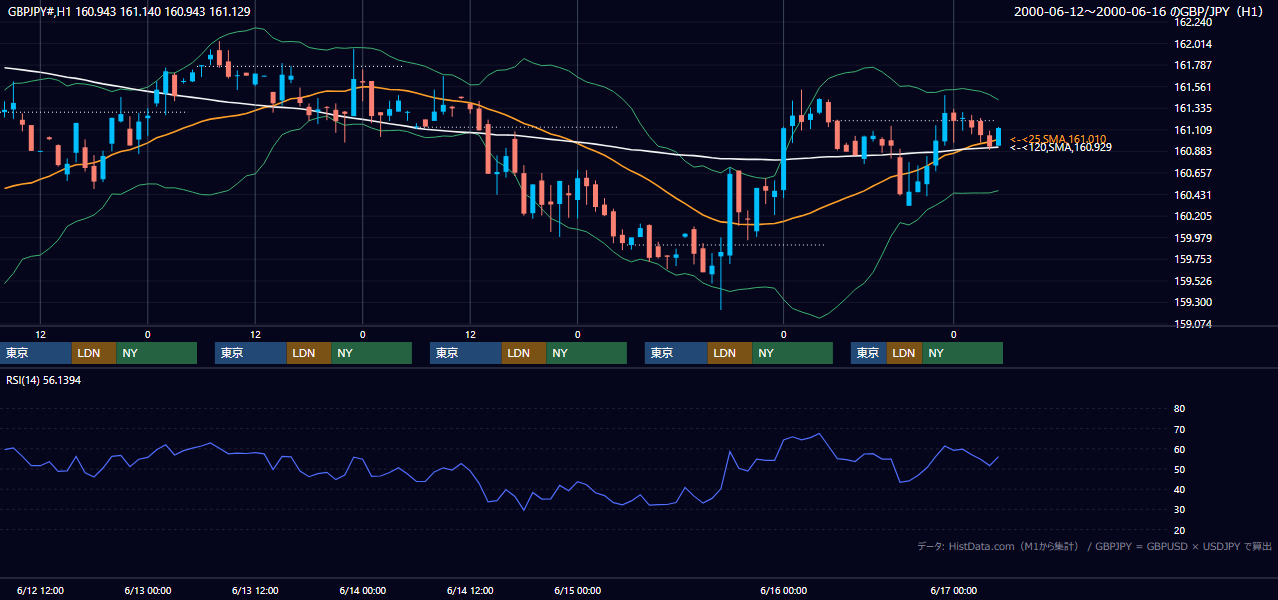
Task: Click RSI scale value 30
Action: (x=1179, y=510)
